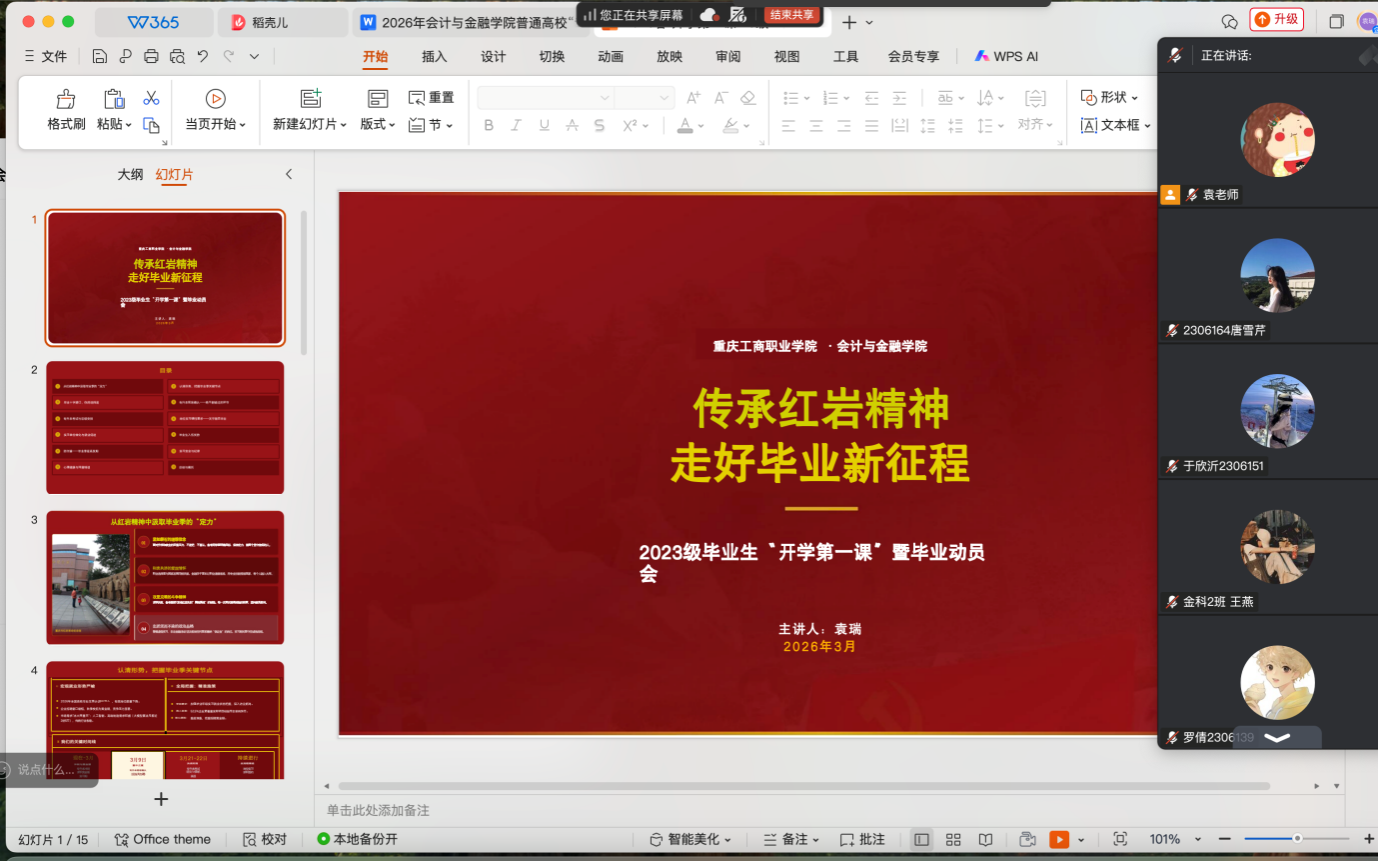Image resolution: width=1378 pixels, height=861 pixels.
Task: Start slideshow from current slide (当页开始) icon
Action: point(215,99)
